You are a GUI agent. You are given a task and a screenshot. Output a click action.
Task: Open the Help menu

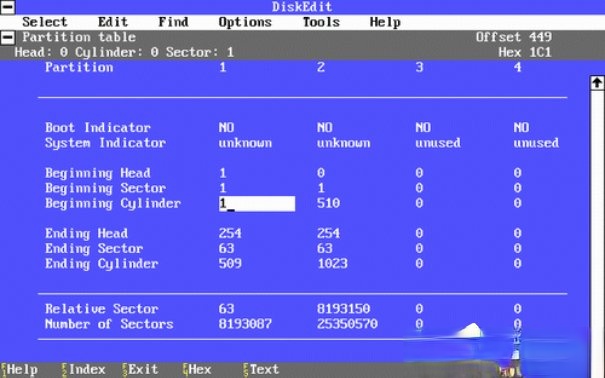coord(385,22)
